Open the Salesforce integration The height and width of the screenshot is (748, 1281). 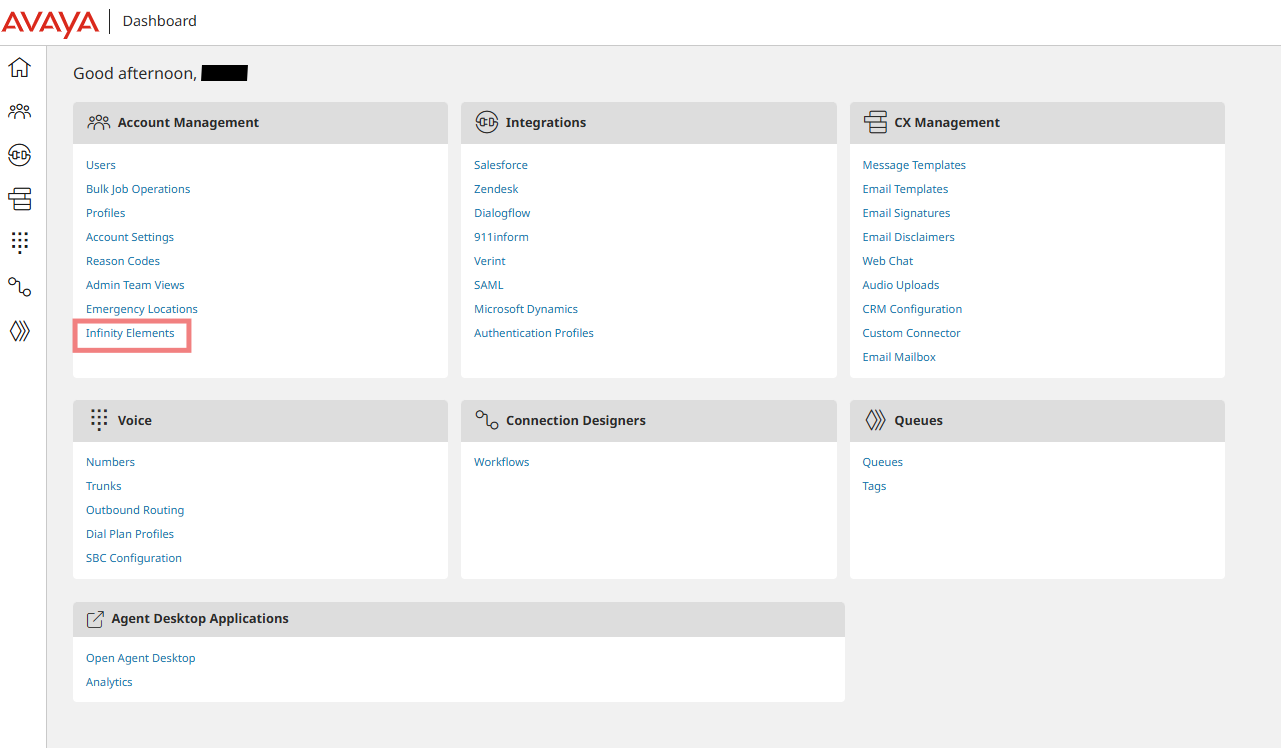click(500, 164)
